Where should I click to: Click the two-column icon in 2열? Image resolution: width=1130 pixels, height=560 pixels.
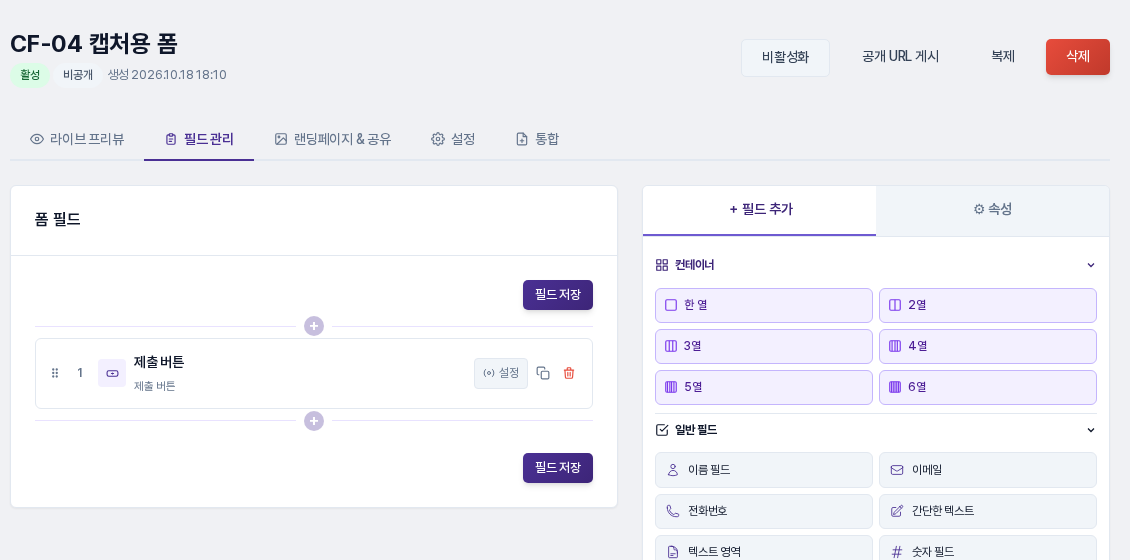click(895, 305)
